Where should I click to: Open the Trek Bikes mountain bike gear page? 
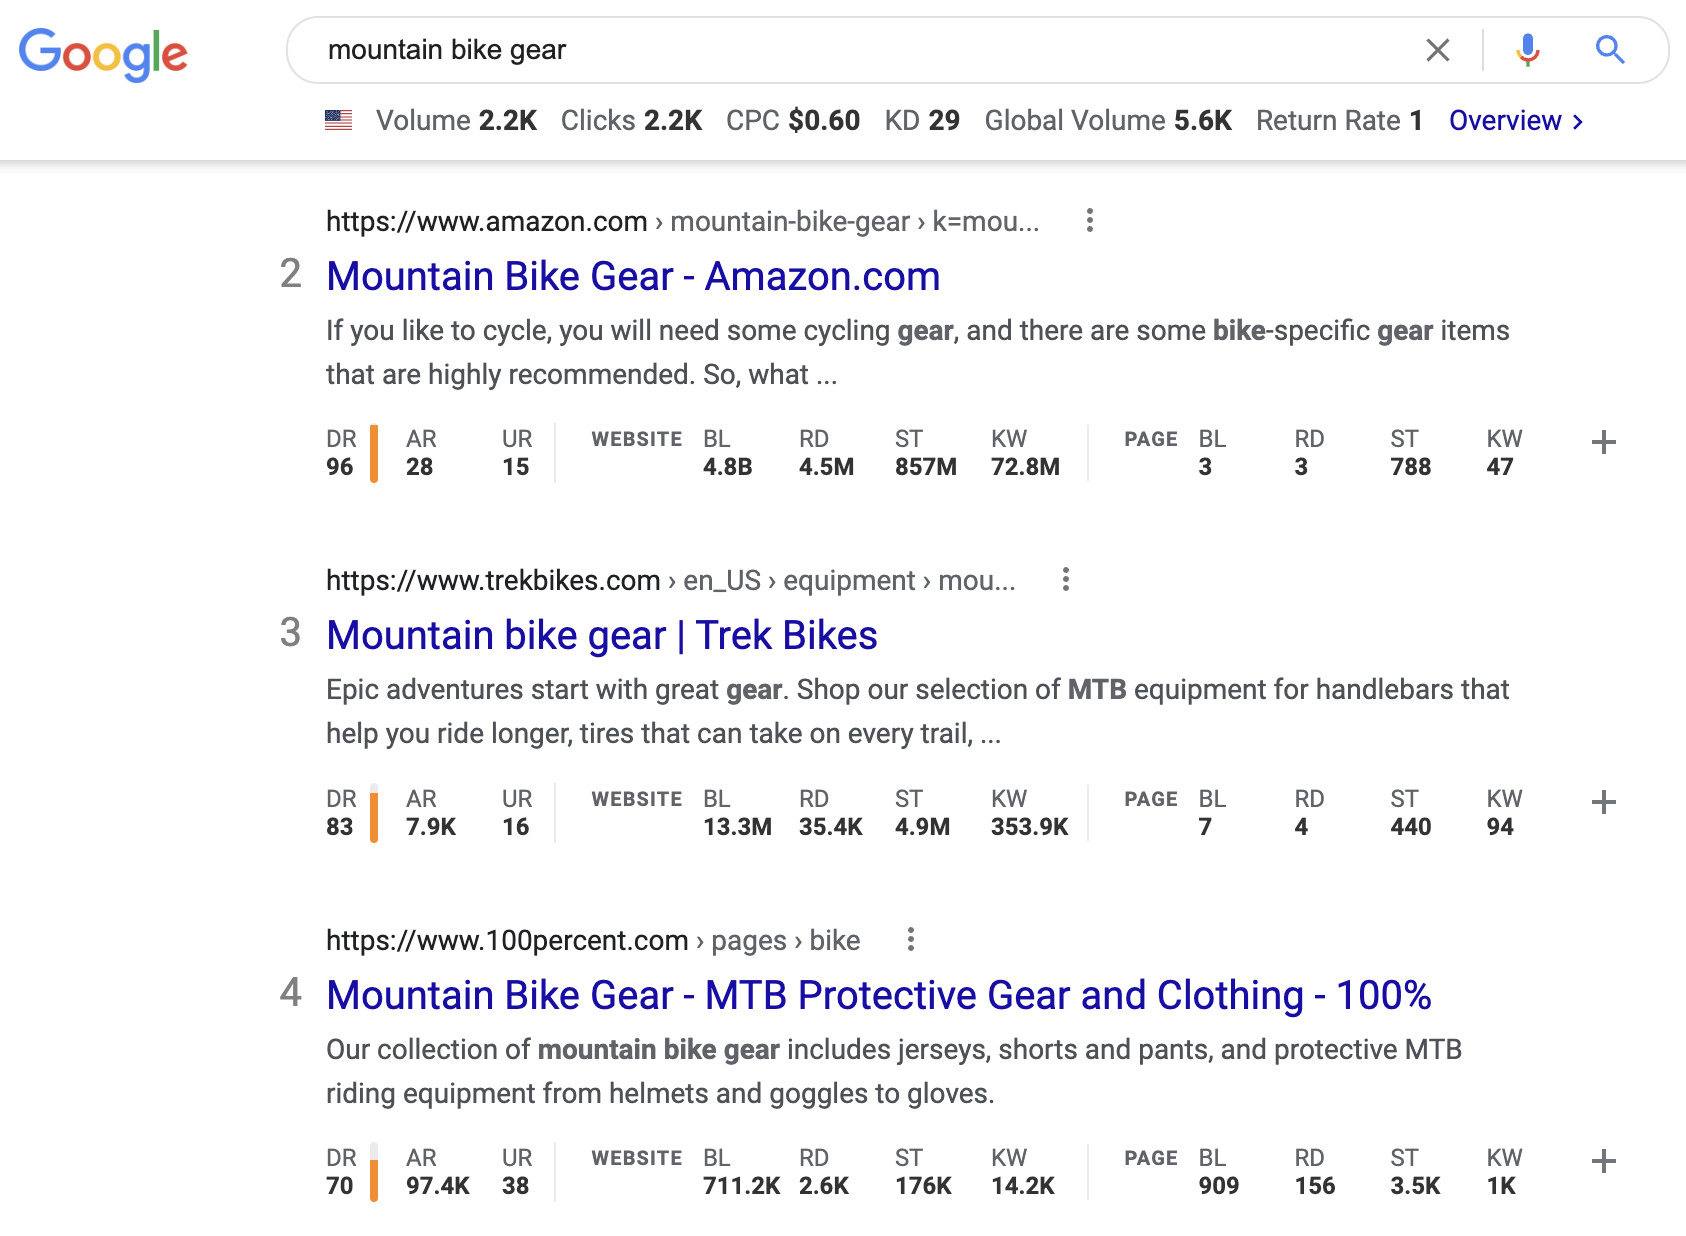tap(602, 635)
